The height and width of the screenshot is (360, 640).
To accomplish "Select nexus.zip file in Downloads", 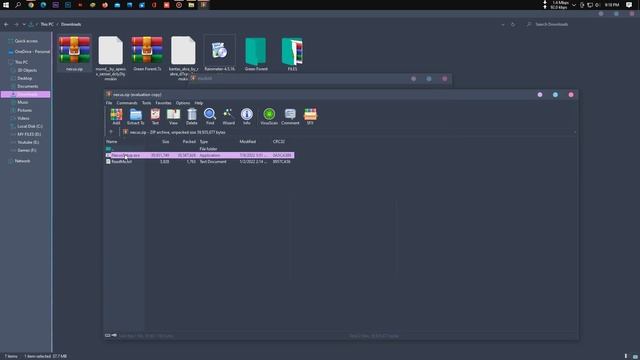I will [74, 53].
